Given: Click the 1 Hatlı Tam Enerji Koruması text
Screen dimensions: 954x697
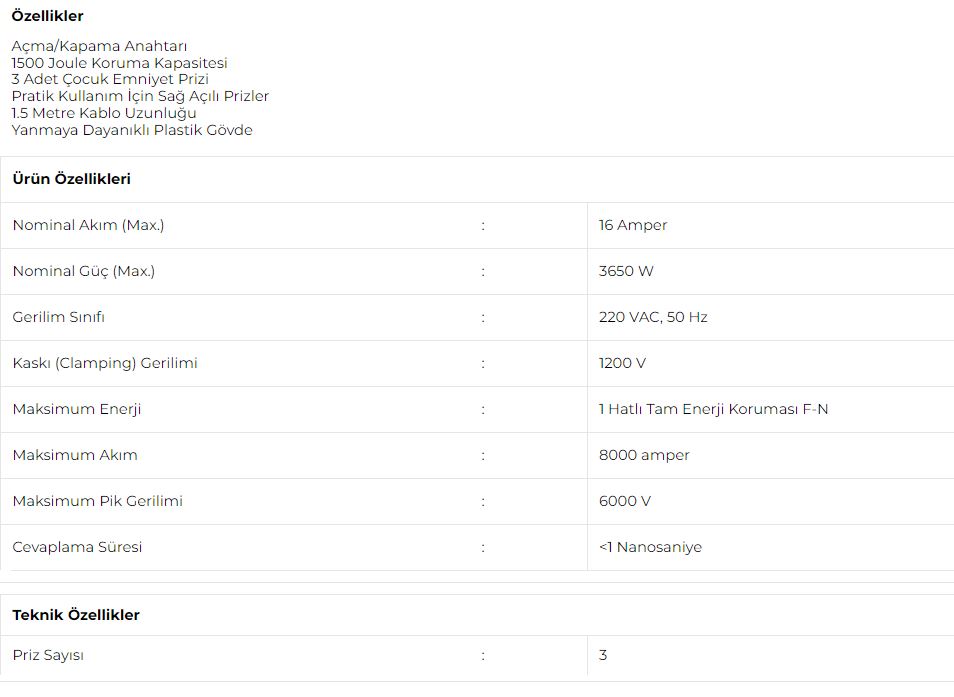Looking at the screenshot, I should coord(698,409).
